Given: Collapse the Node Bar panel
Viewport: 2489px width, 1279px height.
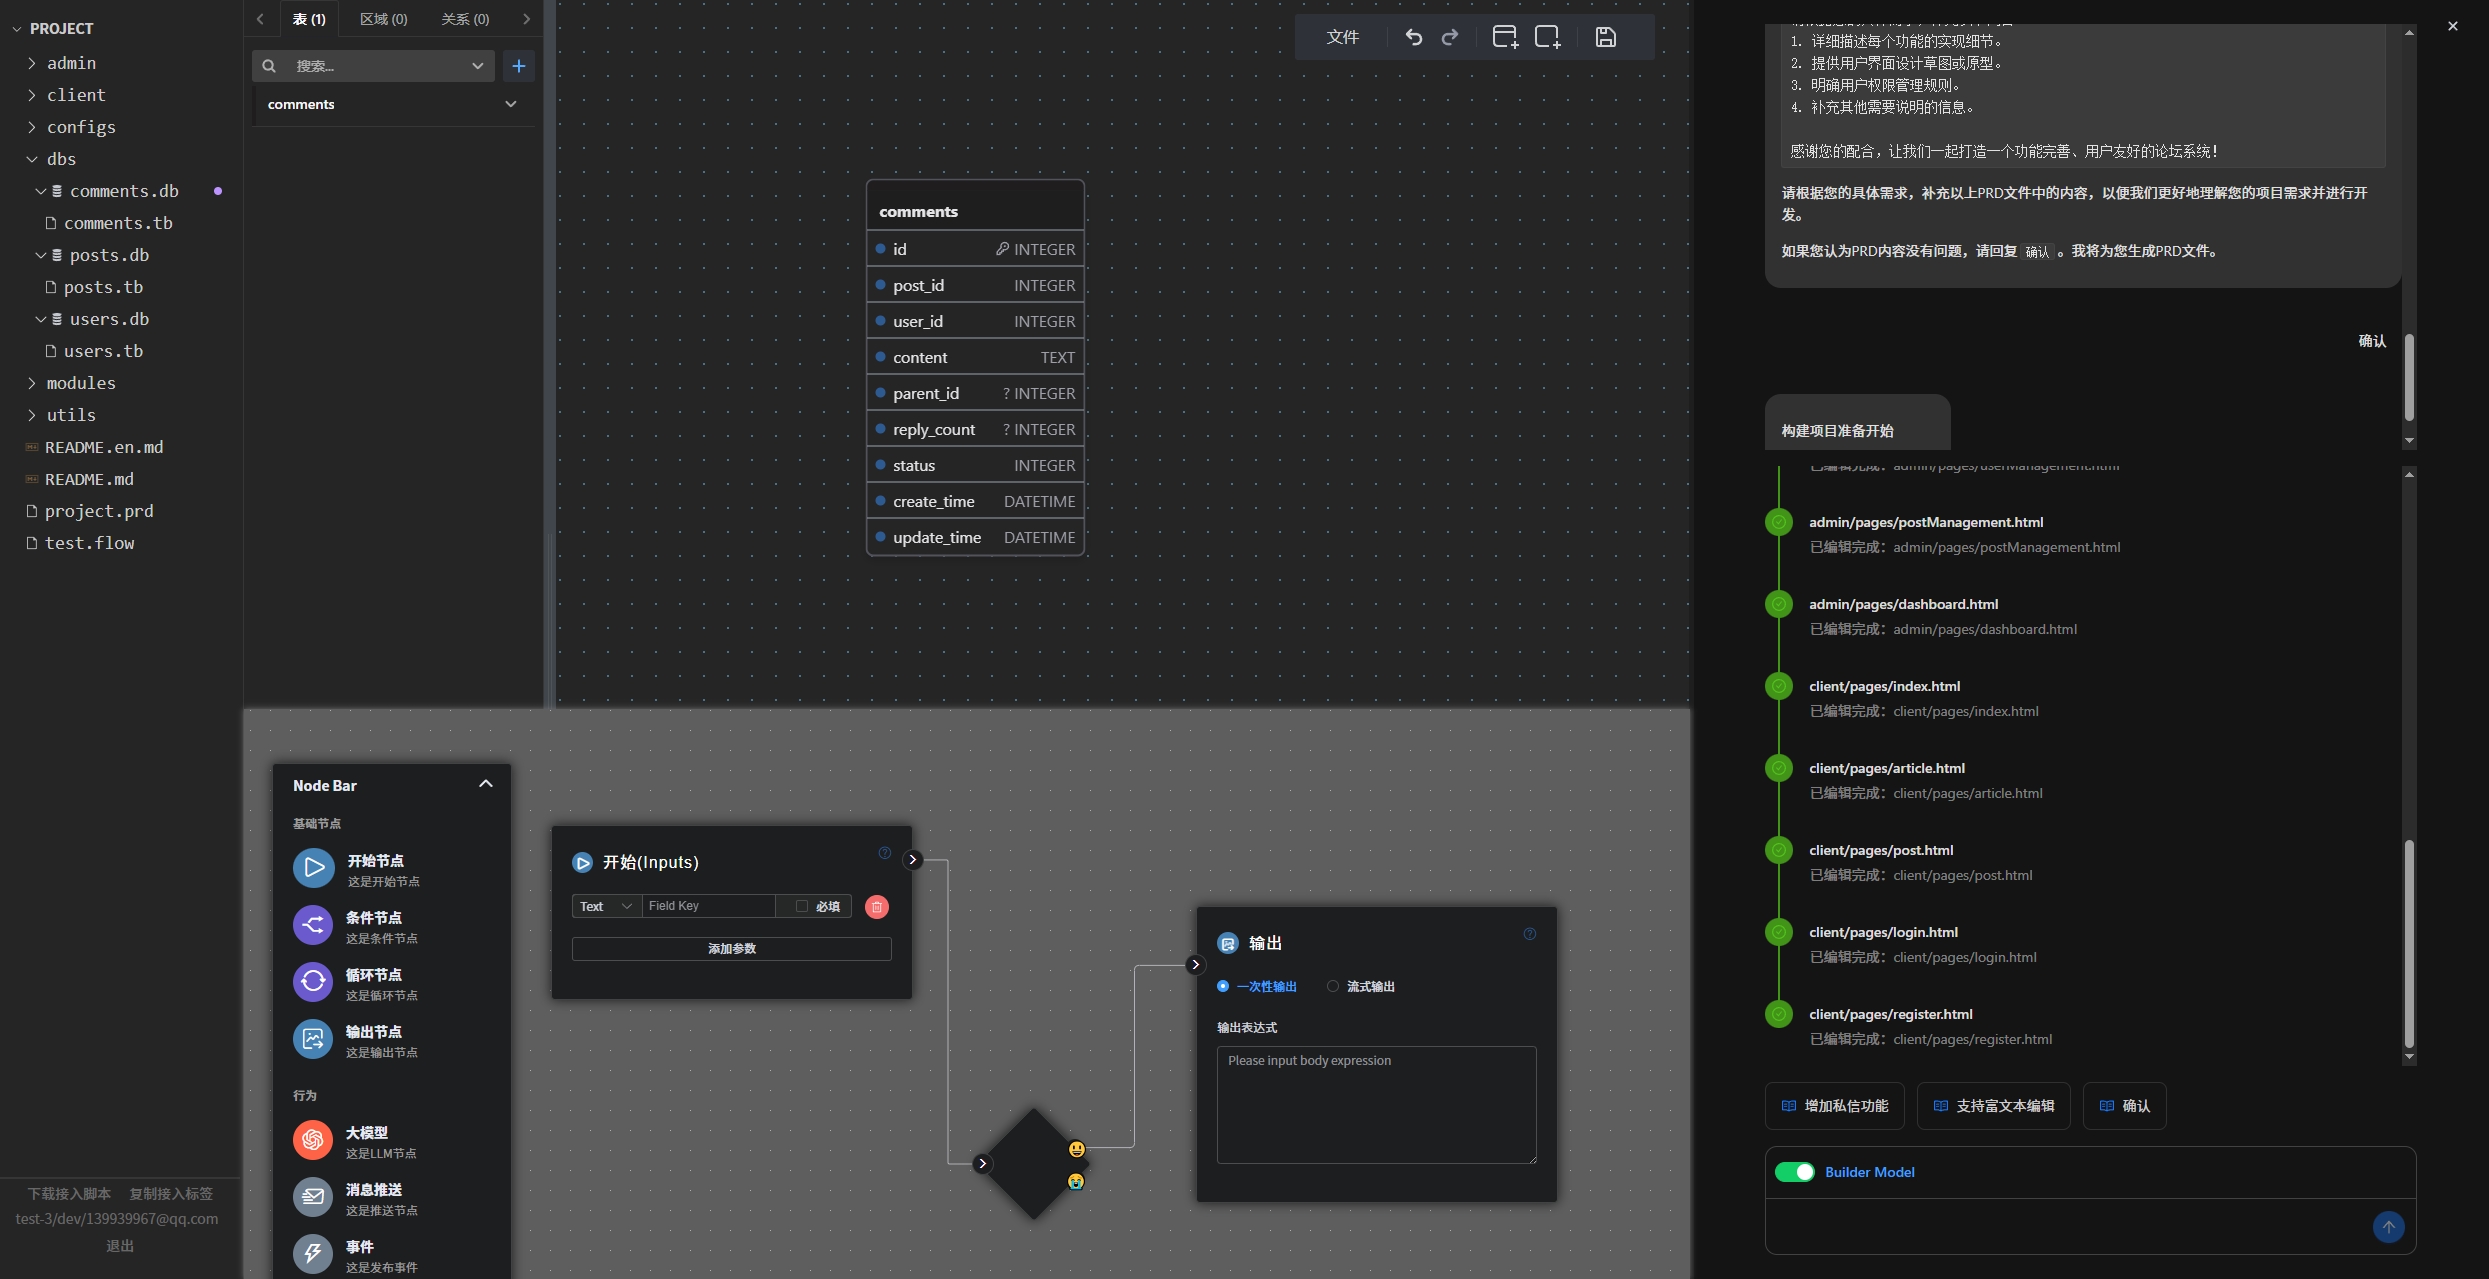Looking at the screenshot, I should pyautogui.click(x=486, y=784).
